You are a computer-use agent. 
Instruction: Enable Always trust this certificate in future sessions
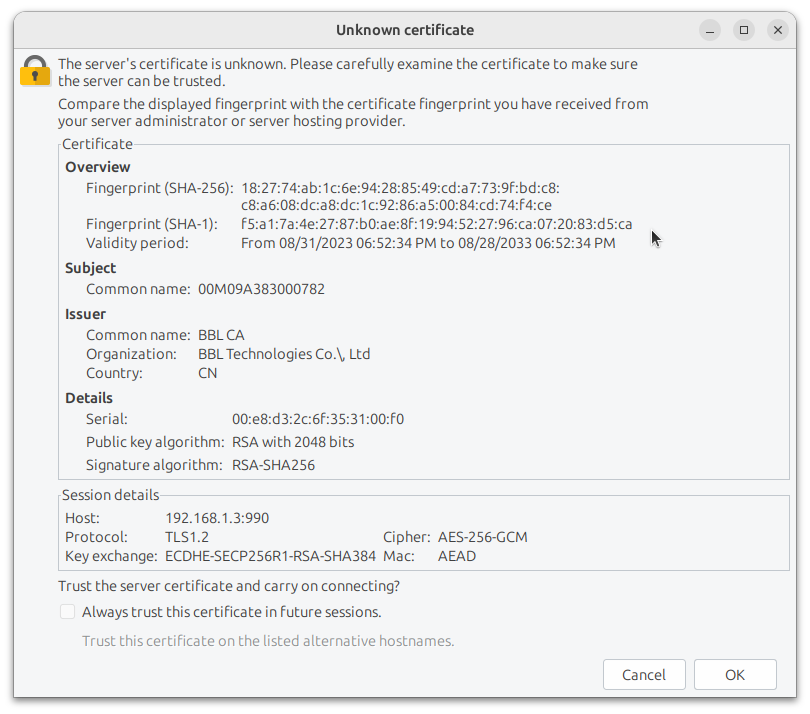(x=67, y=611)
